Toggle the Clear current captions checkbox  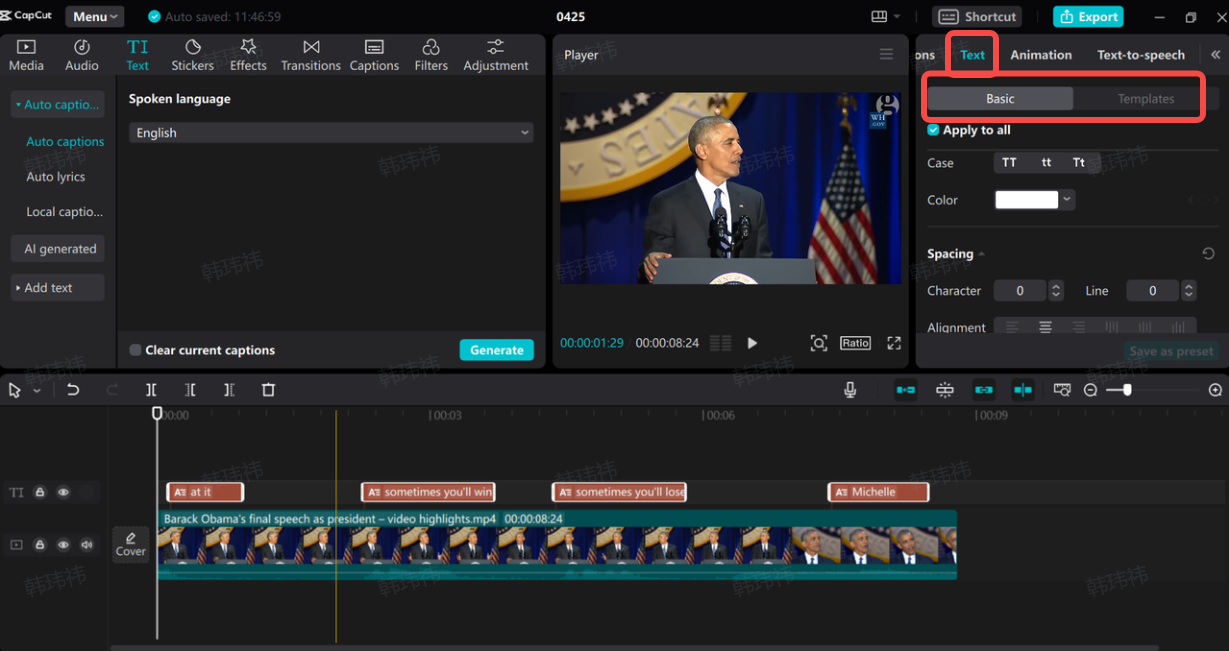pyautogui.click(x=135, y=350)
